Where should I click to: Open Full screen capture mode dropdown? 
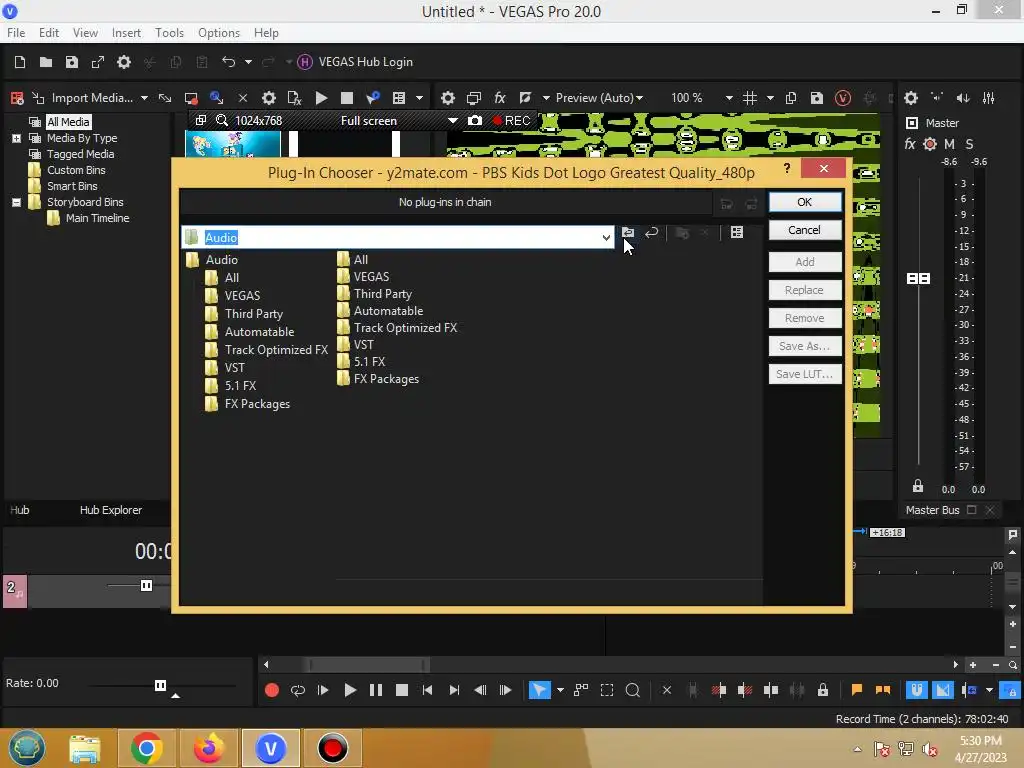point(452,121)
